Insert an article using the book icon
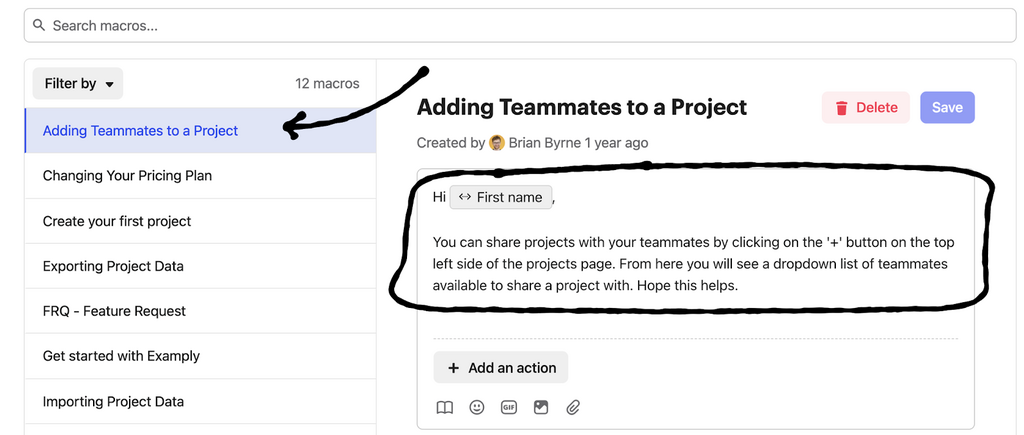Screen dimensions: 1024x435 pyautogui.click(x=445, y=407)
